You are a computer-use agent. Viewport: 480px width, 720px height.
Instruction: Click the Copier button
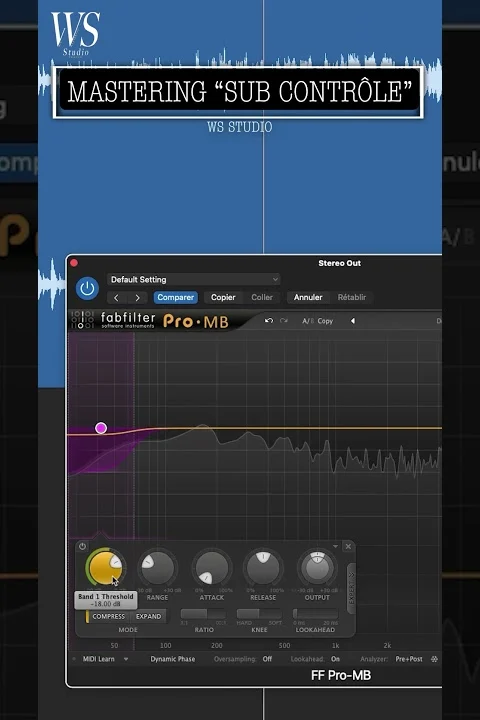(223, 298)
